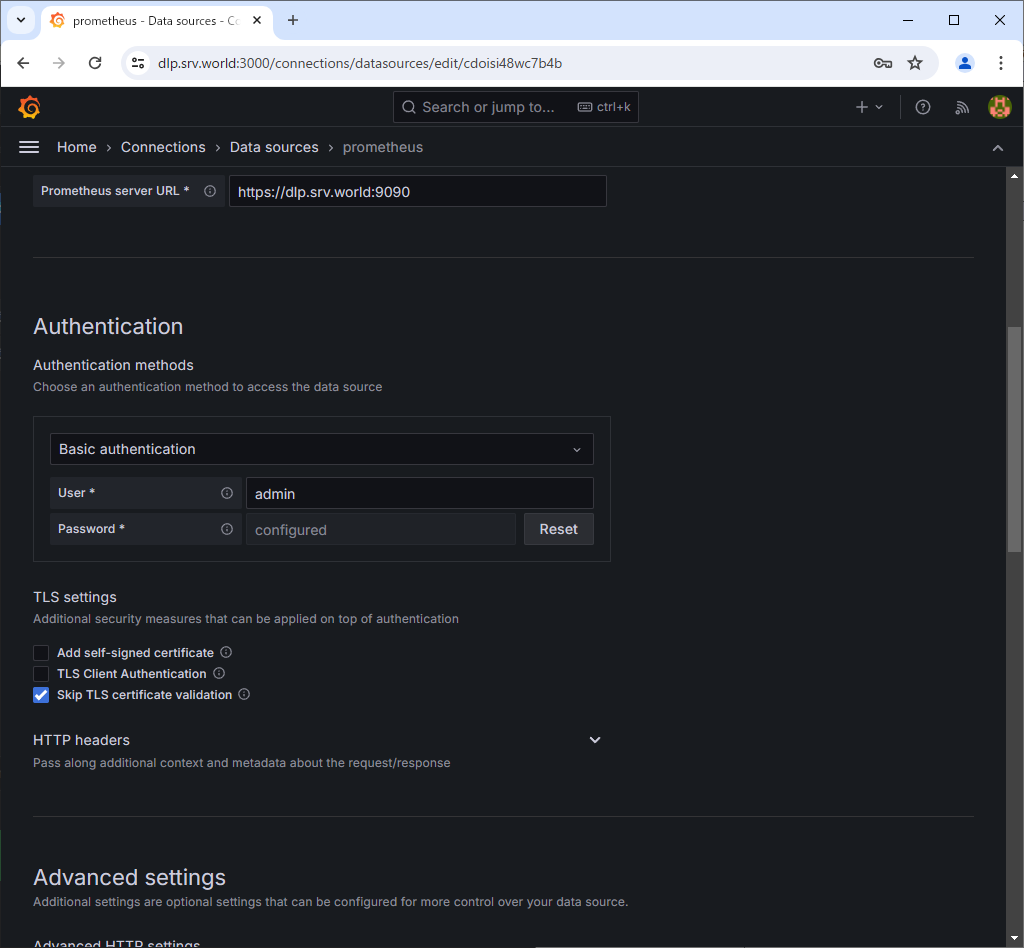Image resolution: width=1024 pixels, height=948 pixels.
Task: Open a new browser tab
Action: click(x=293, y=20)
